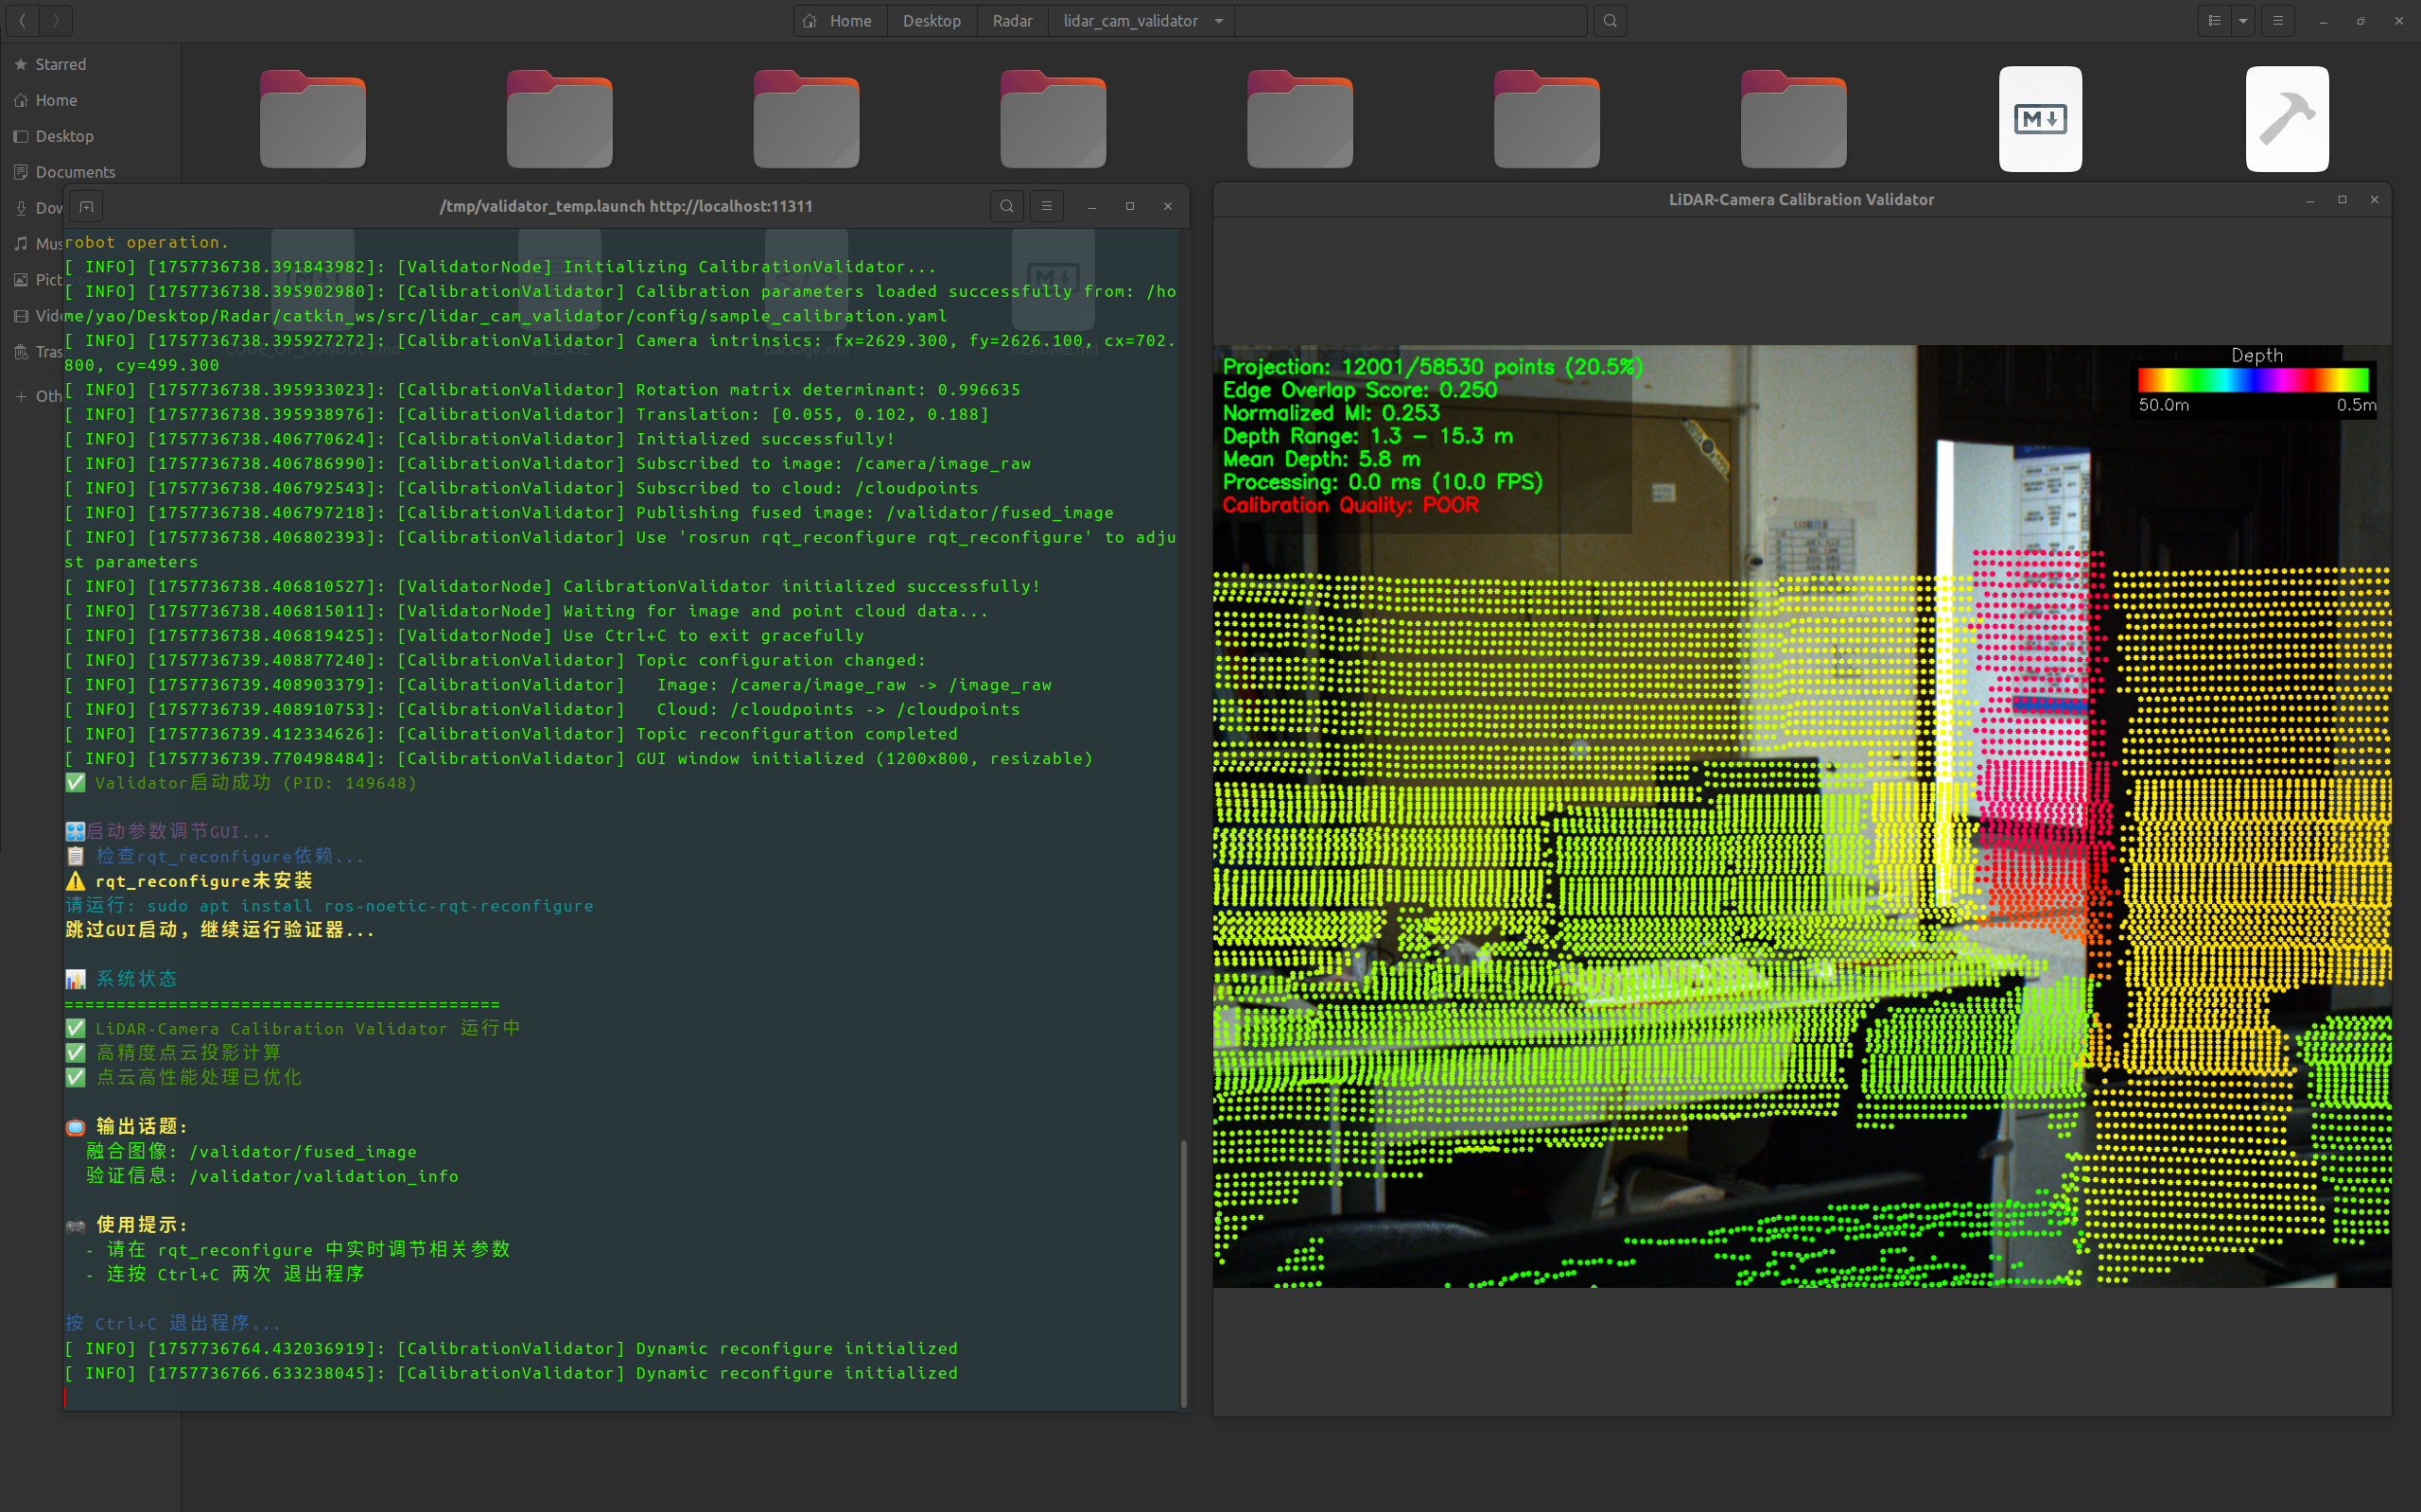The width and height of the screenshot is (2421, 1512).
Task: Close the Calibration Validator window
Action: (x=2375, y=200)
